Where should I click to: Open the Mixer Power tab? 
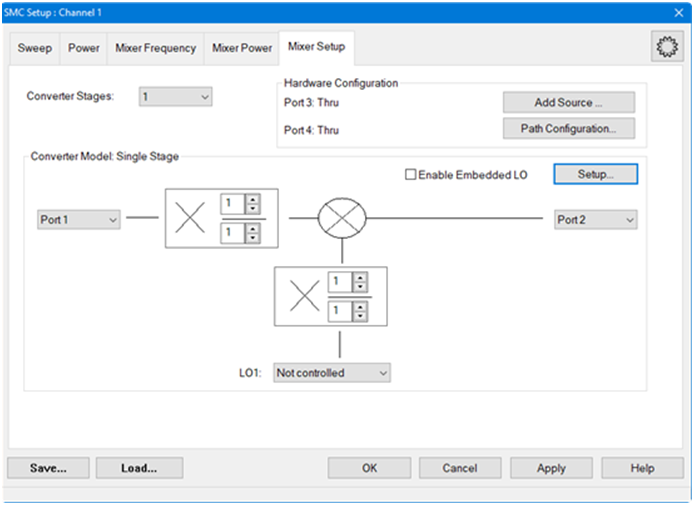(x=242, y=48)
